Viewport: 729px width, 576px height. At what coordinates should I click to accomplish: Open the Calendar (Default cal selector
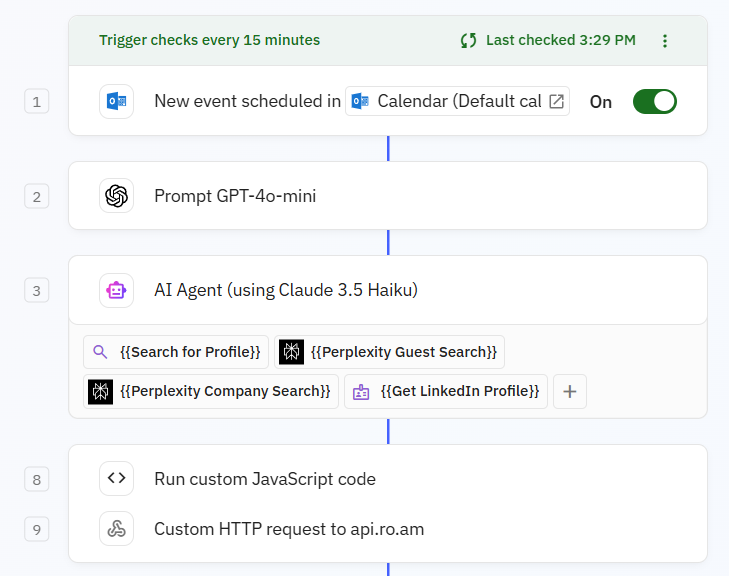(457, 101)
